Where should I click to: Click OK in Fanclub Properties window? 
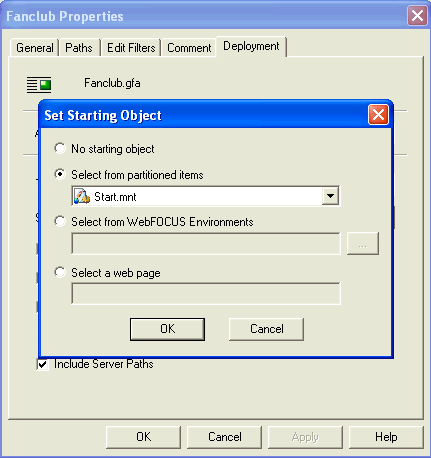point(143,437)
